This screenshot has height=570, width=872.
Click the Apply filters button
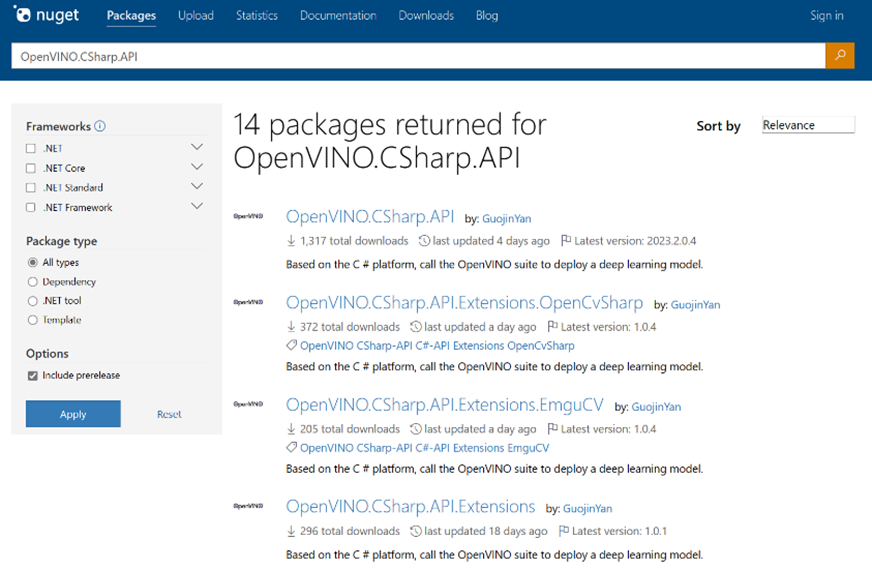tap(73, 414)
